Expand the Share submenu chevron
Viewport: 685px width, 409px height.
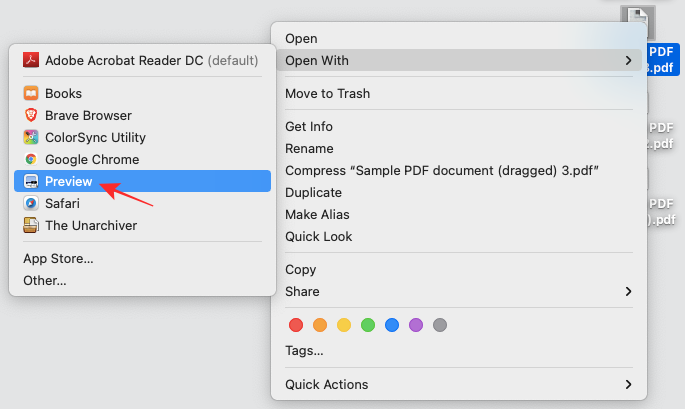coord(628,291)
